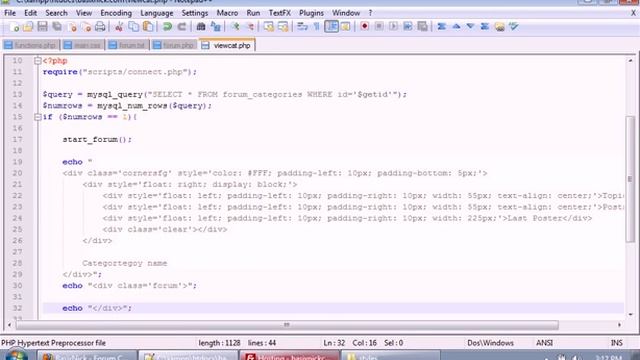Click the start_forum(); line of code
Viewport: 640px width, 360px height.
pos(97,140)
